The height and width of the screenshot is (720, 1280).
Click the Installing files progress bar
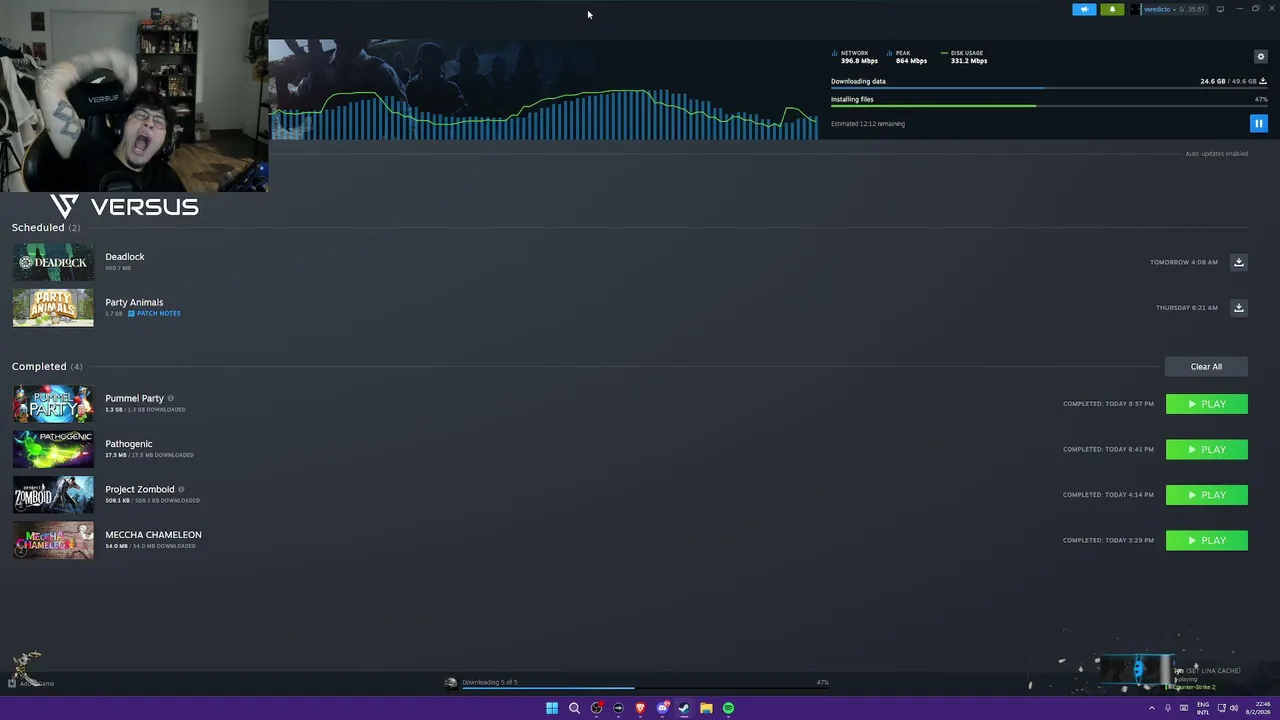point(1049,106)
